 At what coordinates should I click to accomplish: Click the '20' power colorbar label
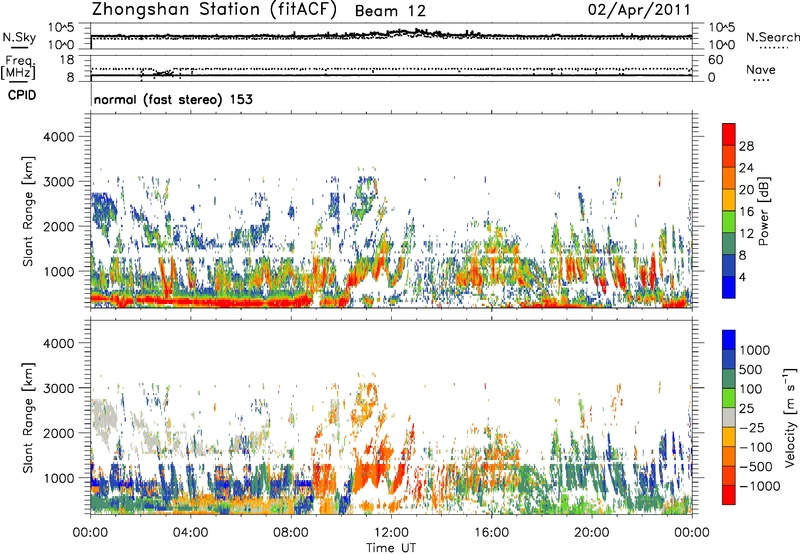tap(746, 190)
